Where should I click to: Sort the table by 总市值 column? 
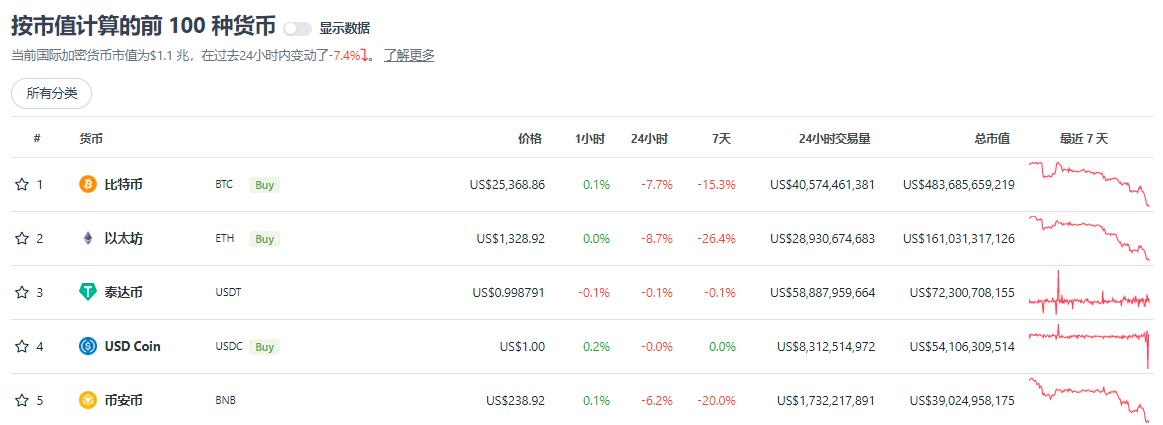click(x=992, y=138)
